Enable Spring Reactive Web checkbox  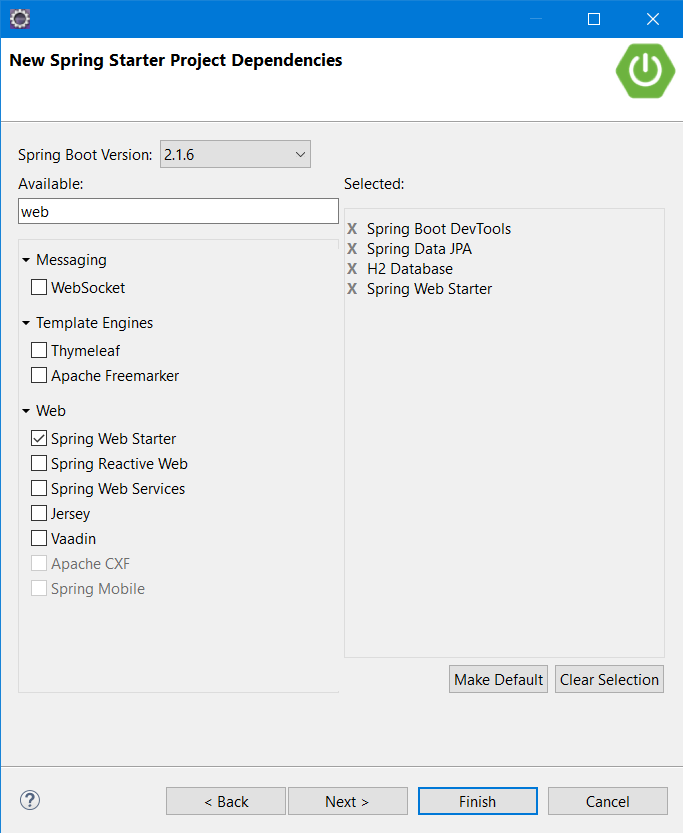coord(39,463)
